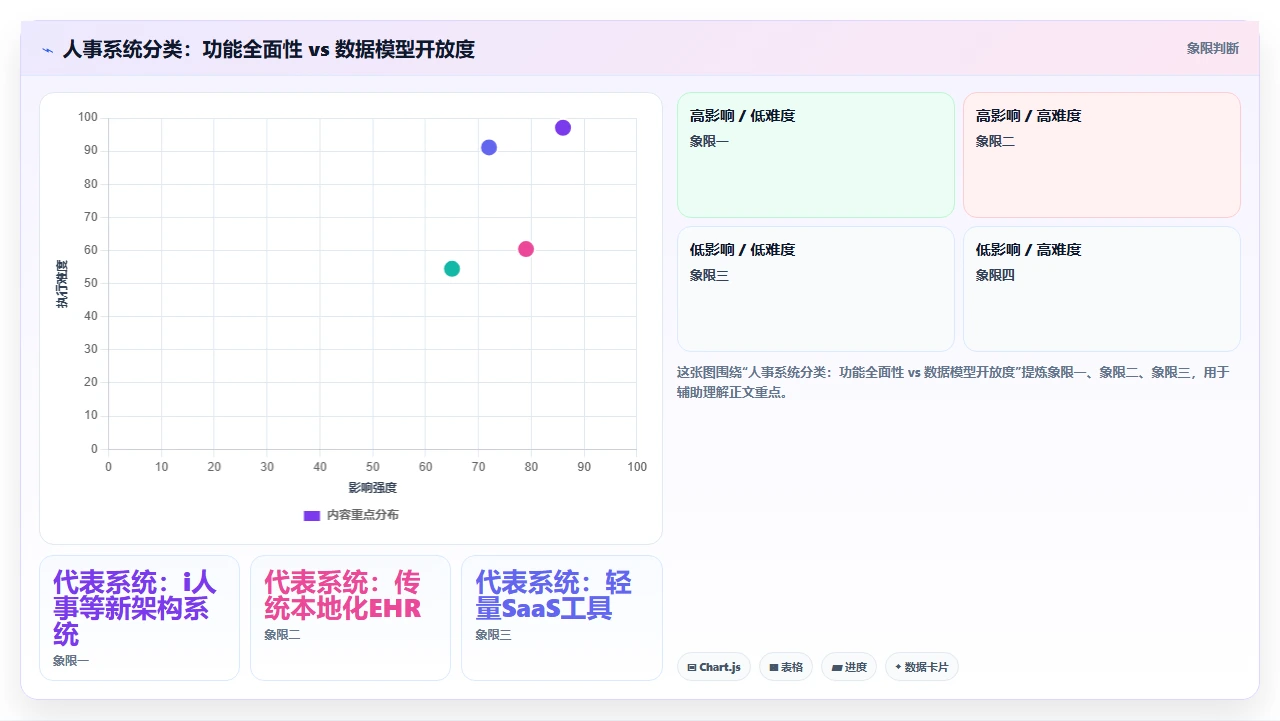The image size is (1280, 721).
Task: Click the purple data point near 97
Action: tap(563, 128)
